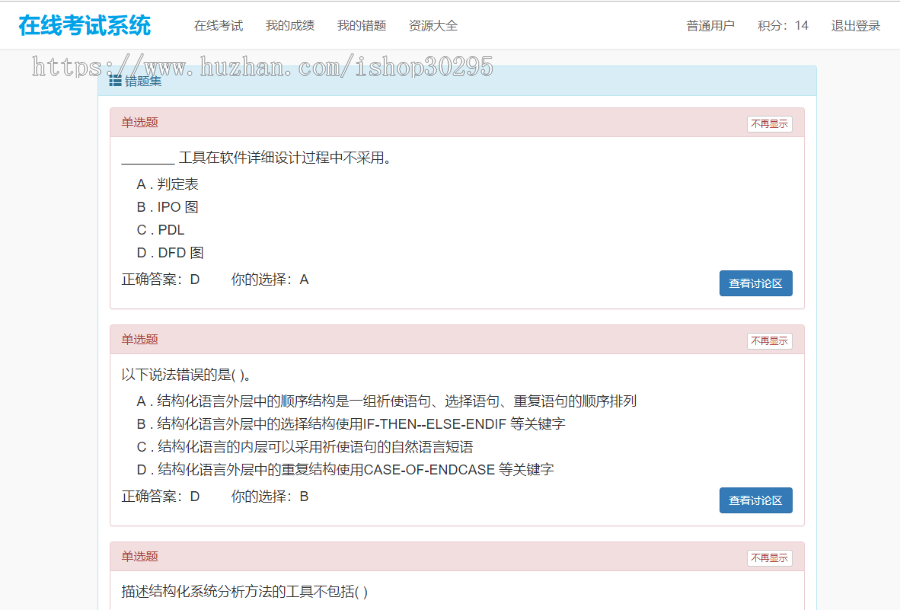900x610 pixels.
Task: Click question text 以下说法错误的是( )
Action: point(186,375)
